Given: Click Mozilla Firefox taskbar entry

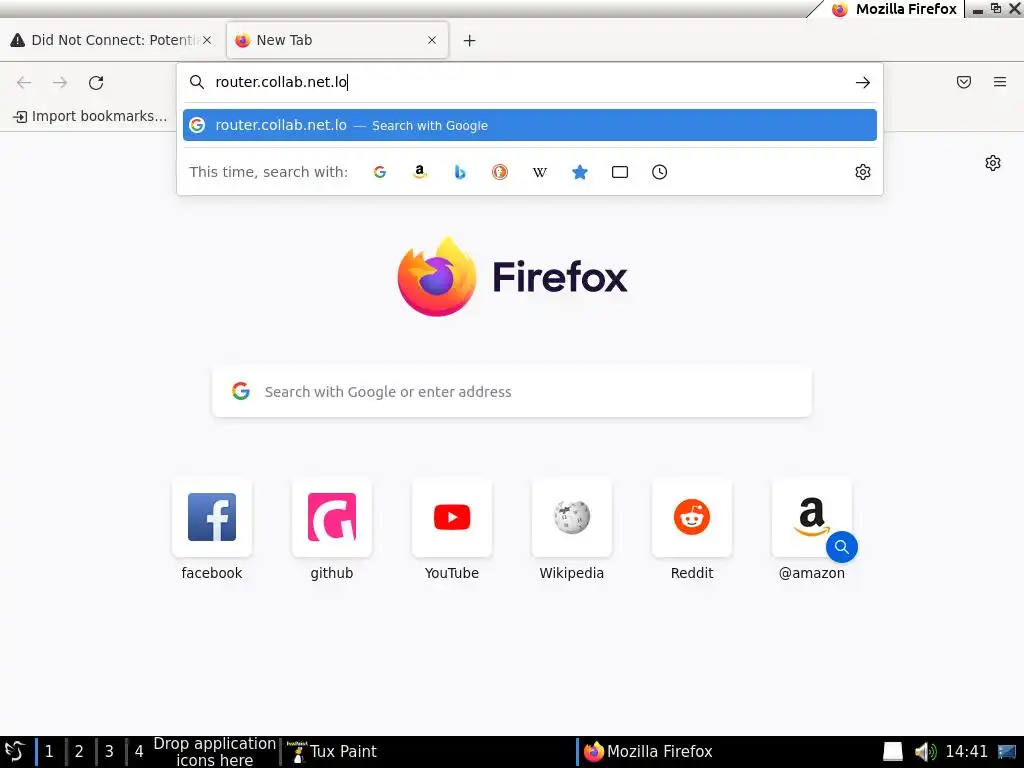Looking at the screenshot, I should pos(648,752).
